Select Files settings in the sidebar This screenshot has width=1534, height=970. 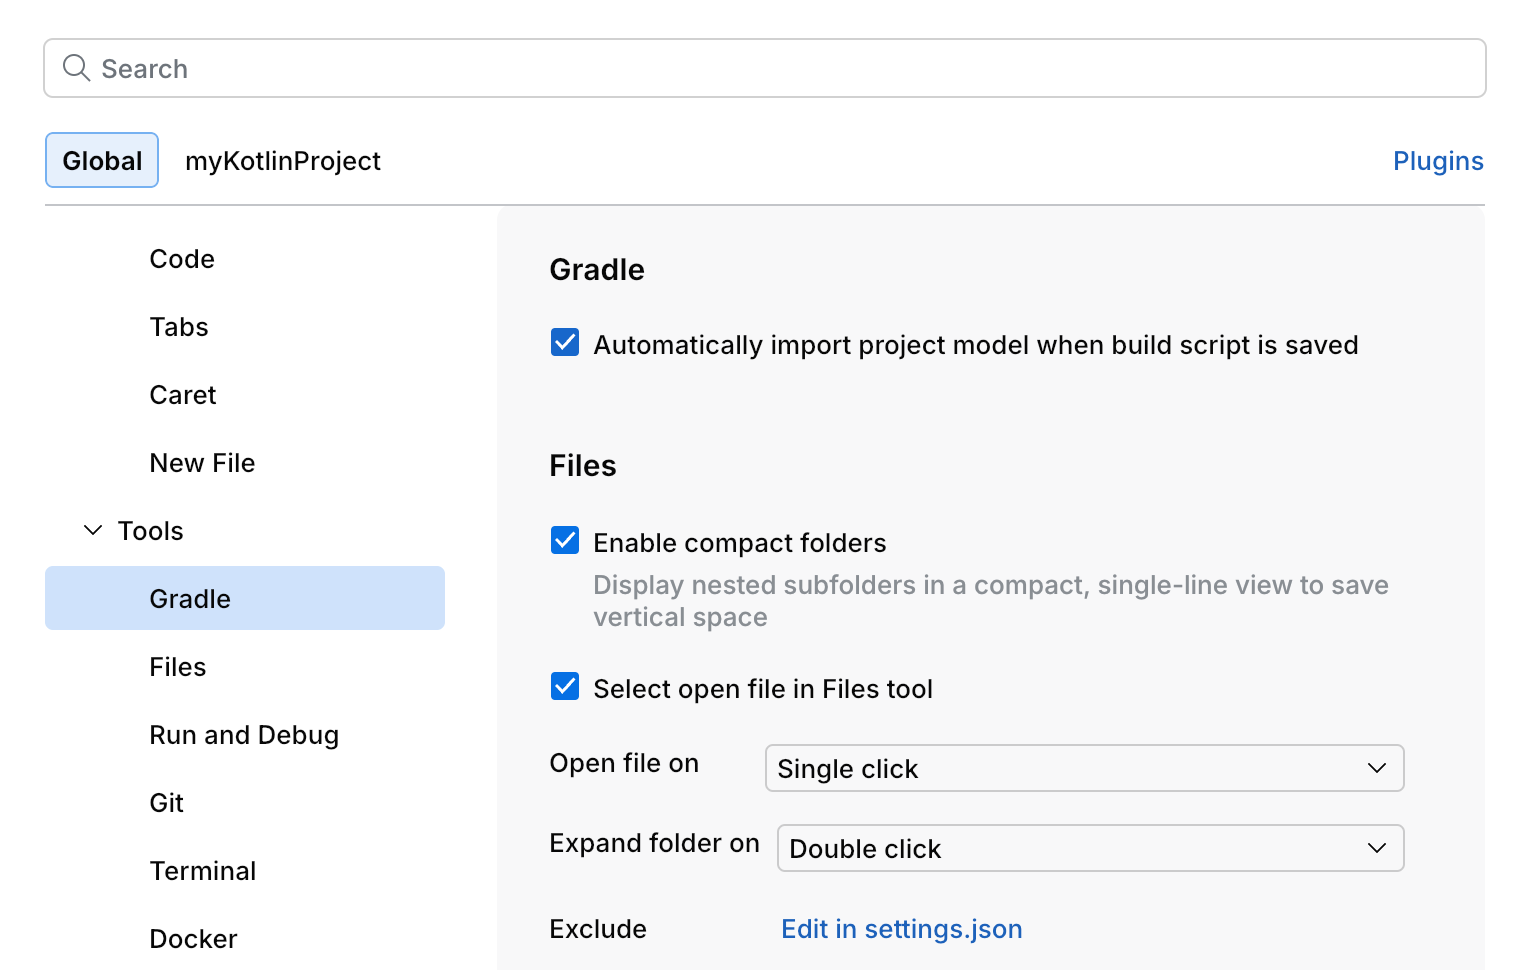[177, 666]
